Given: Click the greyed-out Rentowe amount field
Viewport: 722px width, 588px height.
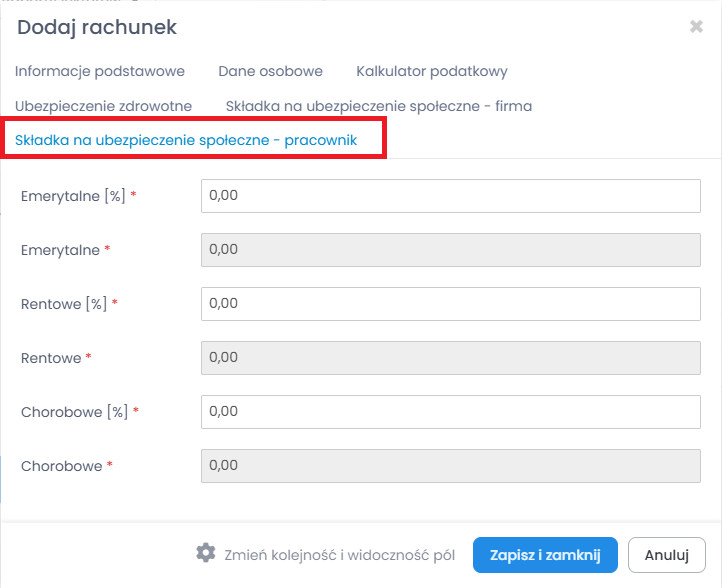Looking at the screenshot, I should 451,357.
